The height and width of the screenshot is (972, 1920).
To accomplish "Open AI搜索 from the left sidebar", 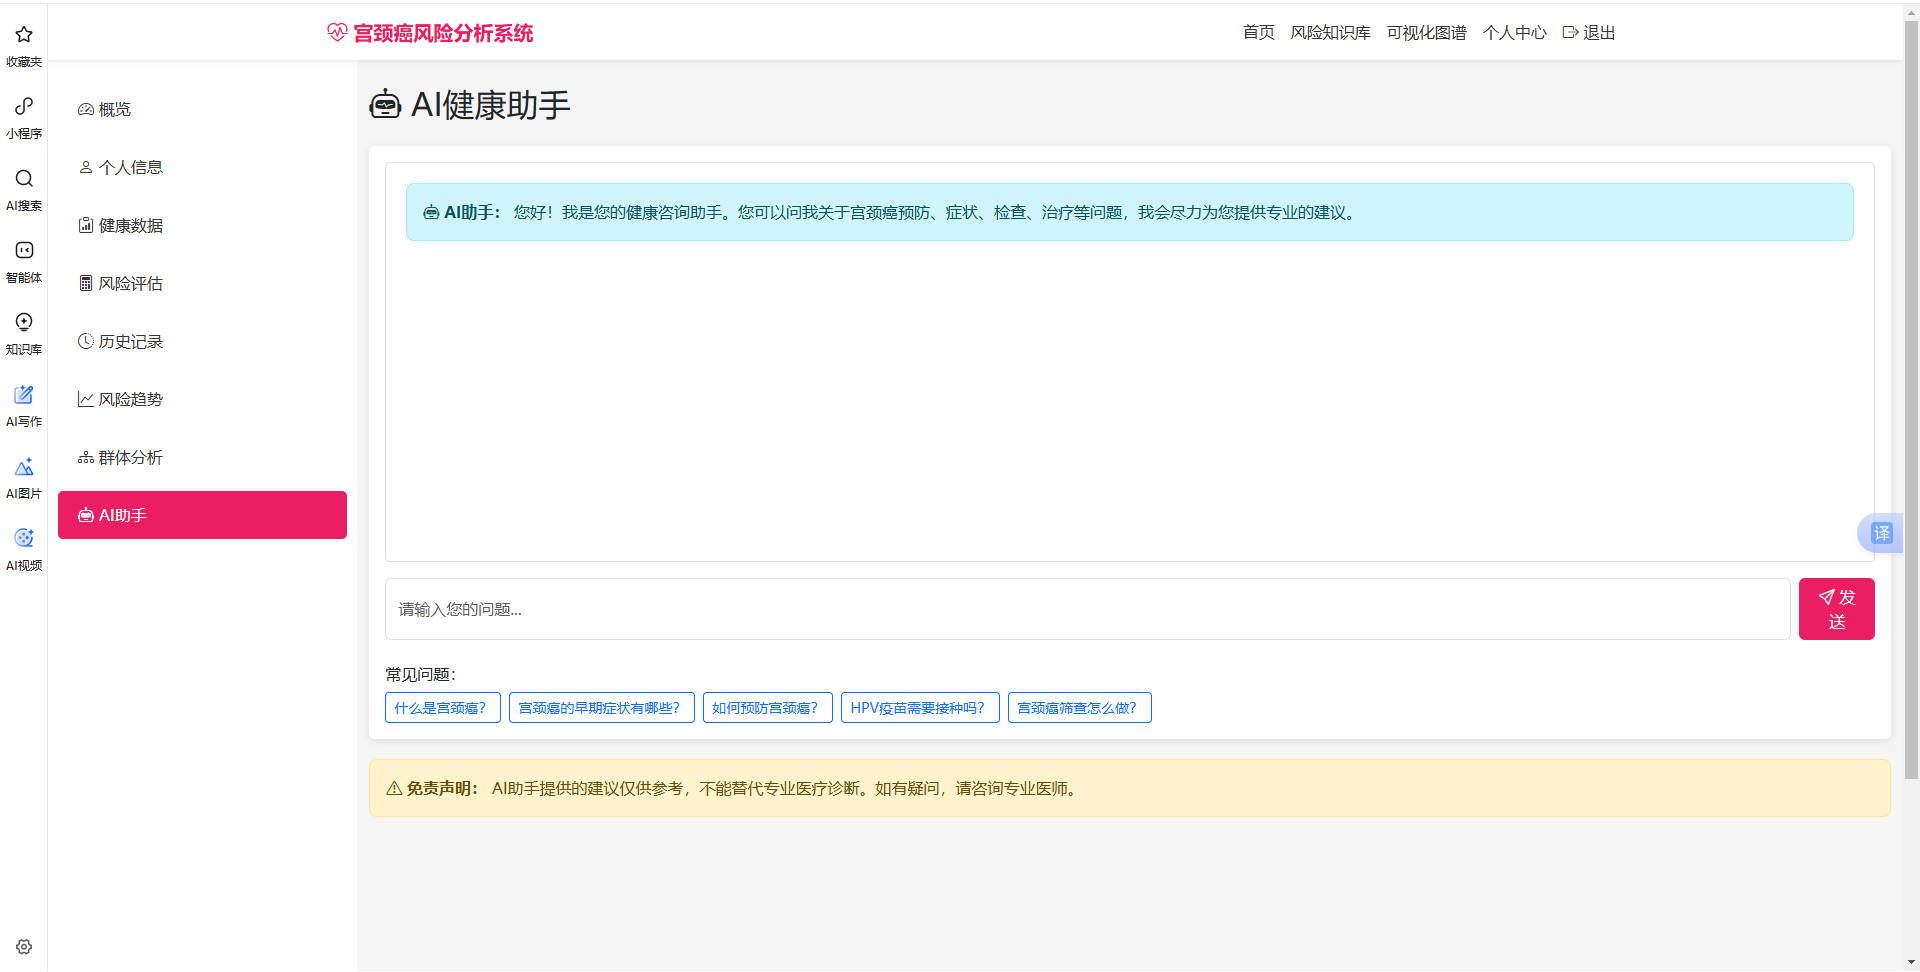I will pyautogui.click(x=24, y=188).
